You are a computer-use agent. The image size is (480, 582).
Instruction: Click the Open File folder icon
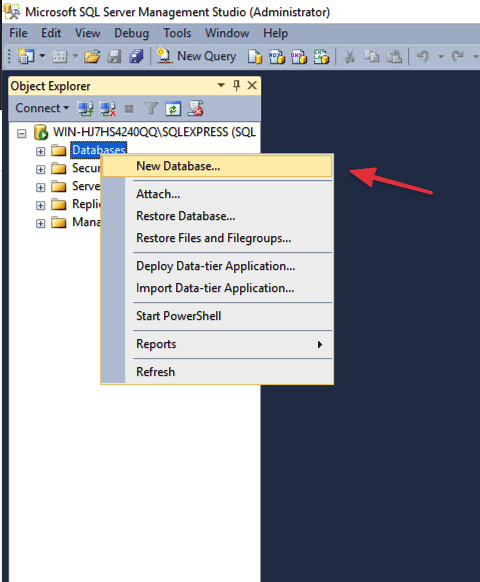[92, 56]
